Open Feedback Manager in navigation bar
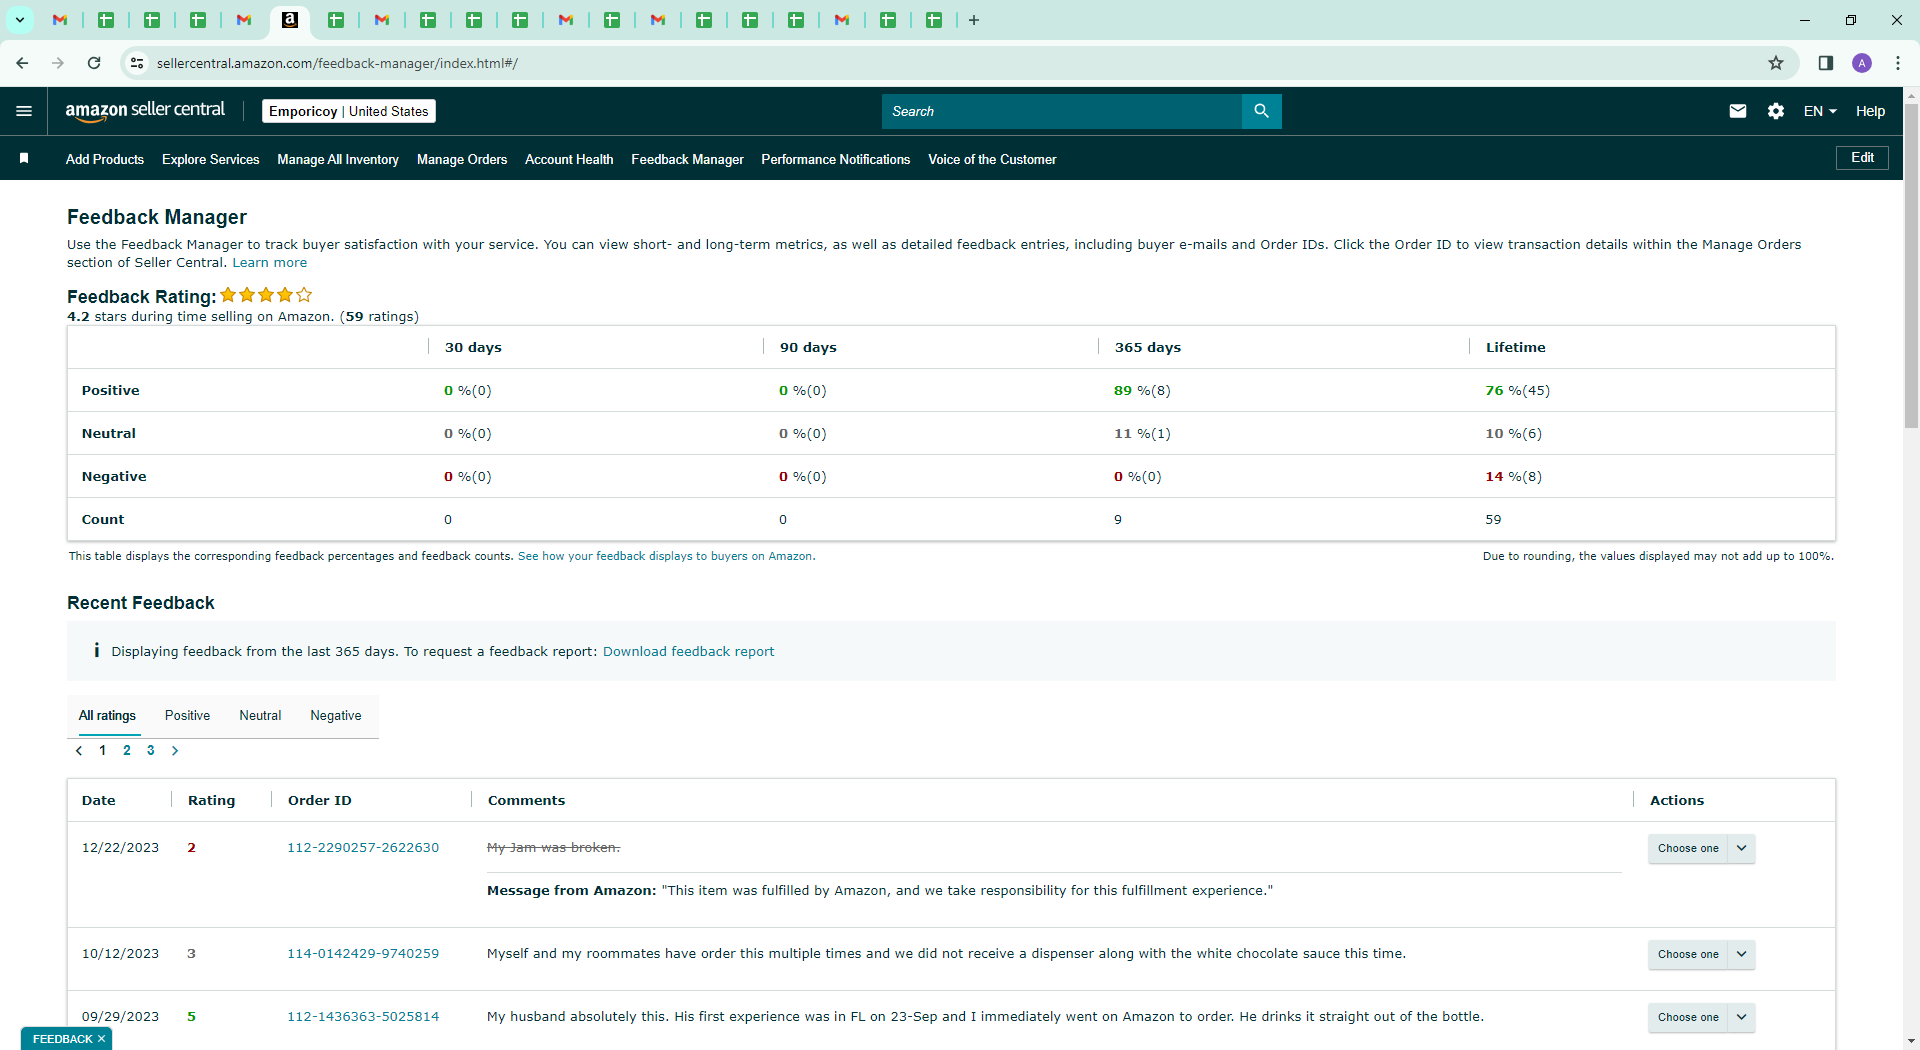1920x1050 pixels. click(x=688, y=159)
